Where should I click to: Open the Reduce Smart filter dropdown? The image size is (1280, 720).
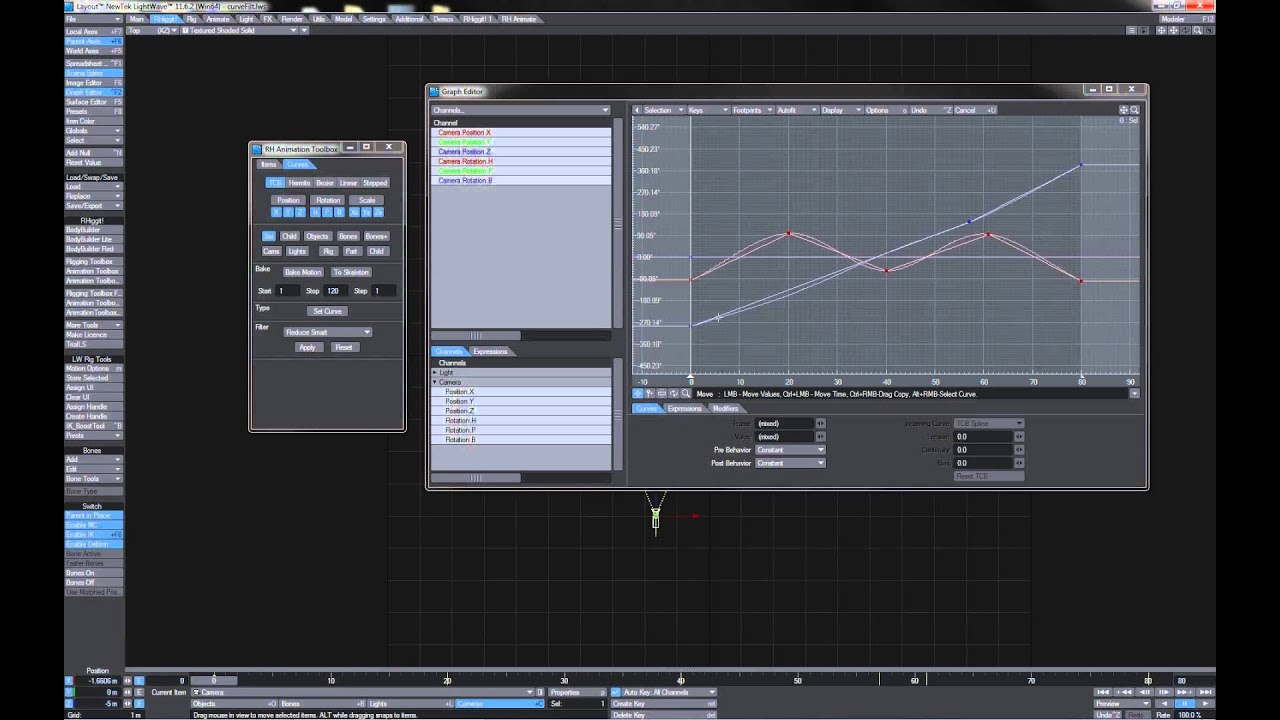coord(328,332)
